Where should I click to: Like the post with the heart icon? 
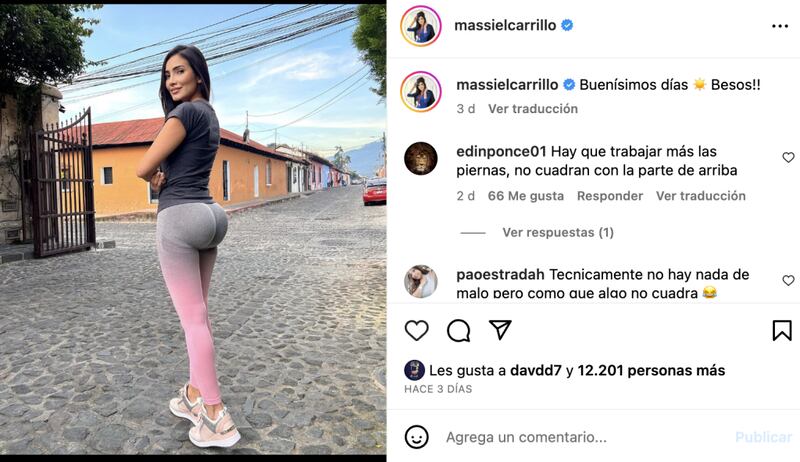416,330
